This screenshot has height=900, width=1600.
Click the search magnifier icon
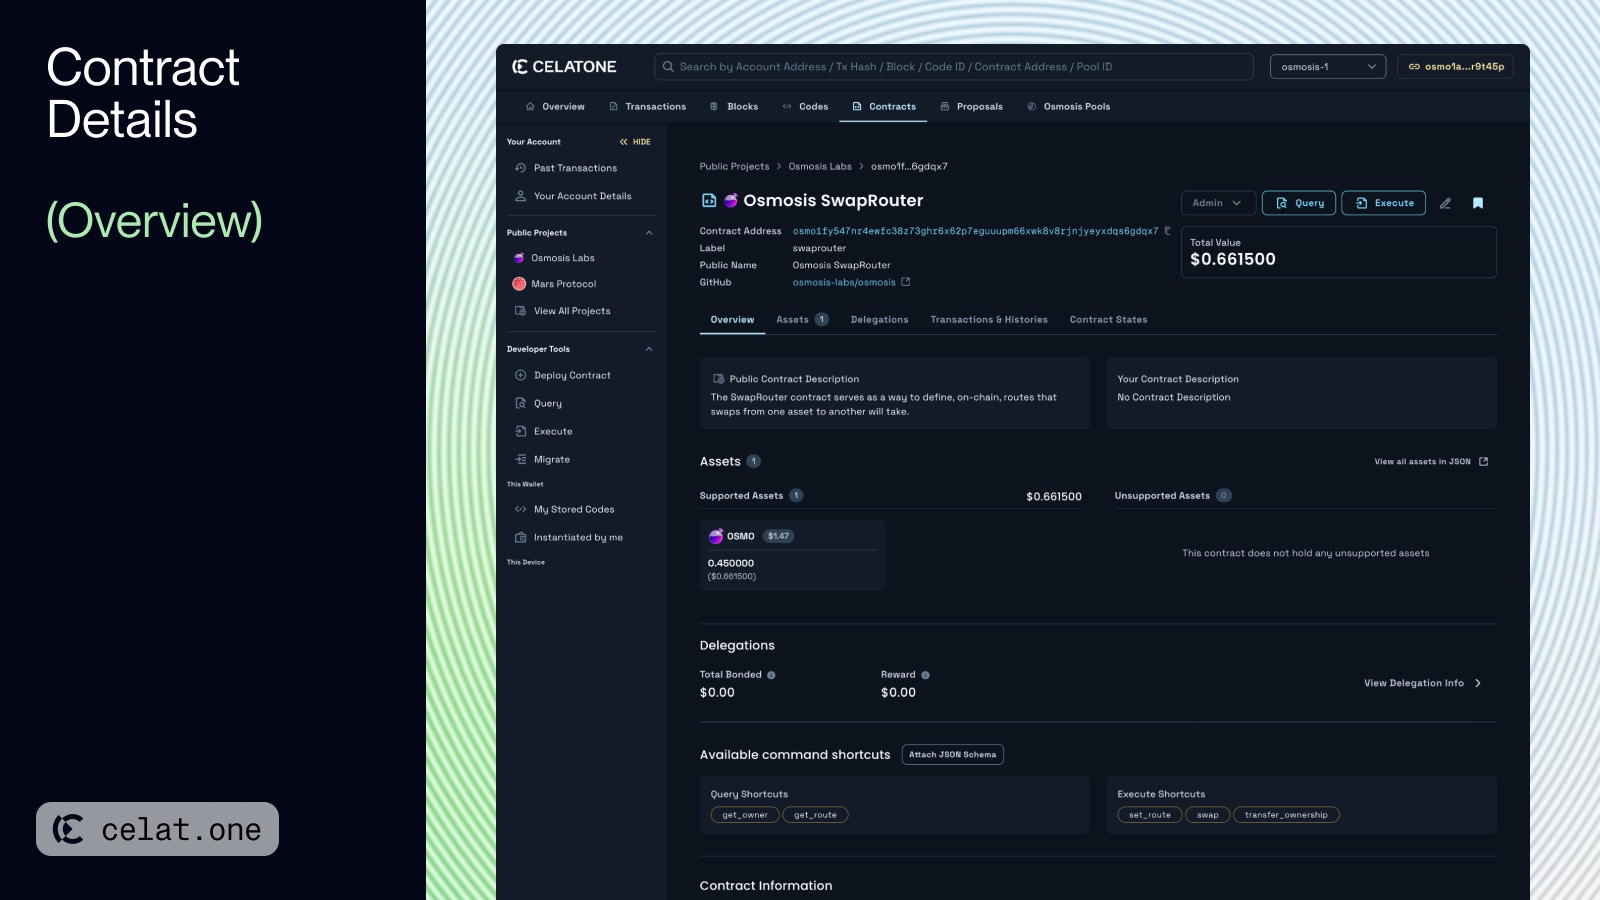668,67
